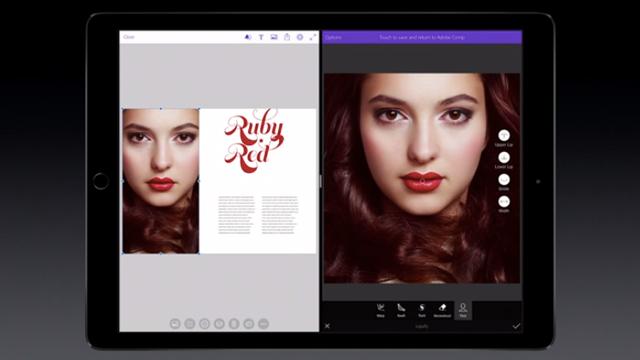Cancel Liquify with the X icon
The width and height of the screenshot is (640, 360).
click(x=327, y=326)
